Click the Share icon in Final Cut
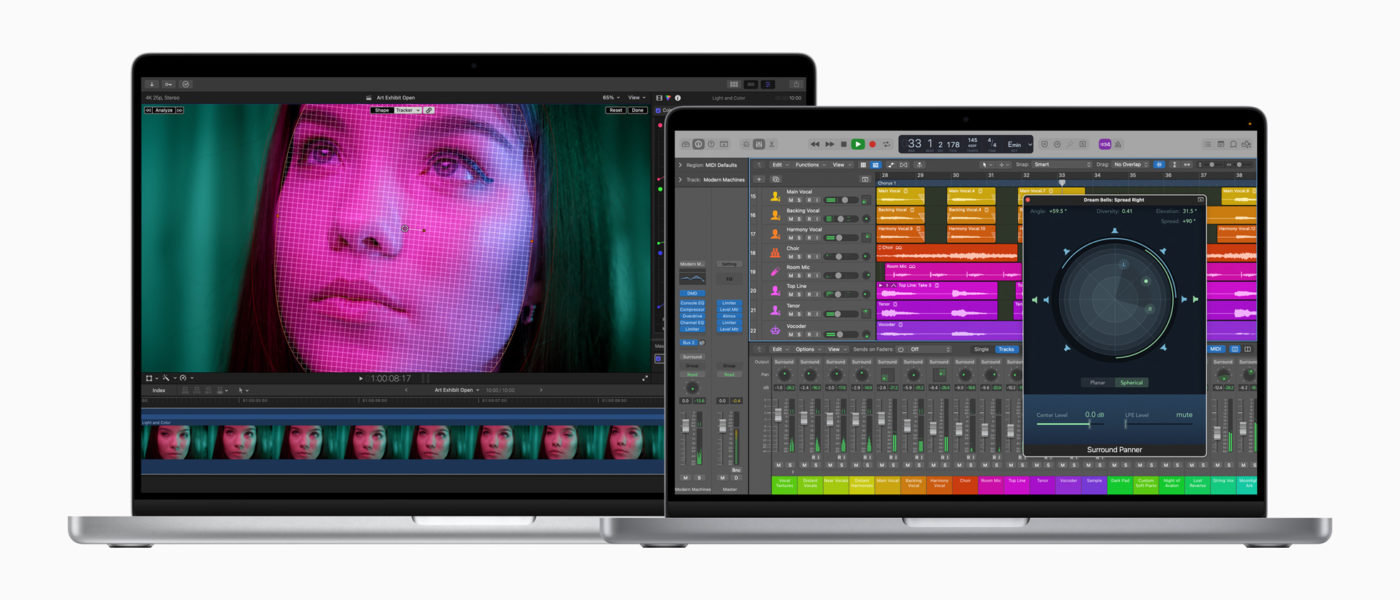 point(796,85)
